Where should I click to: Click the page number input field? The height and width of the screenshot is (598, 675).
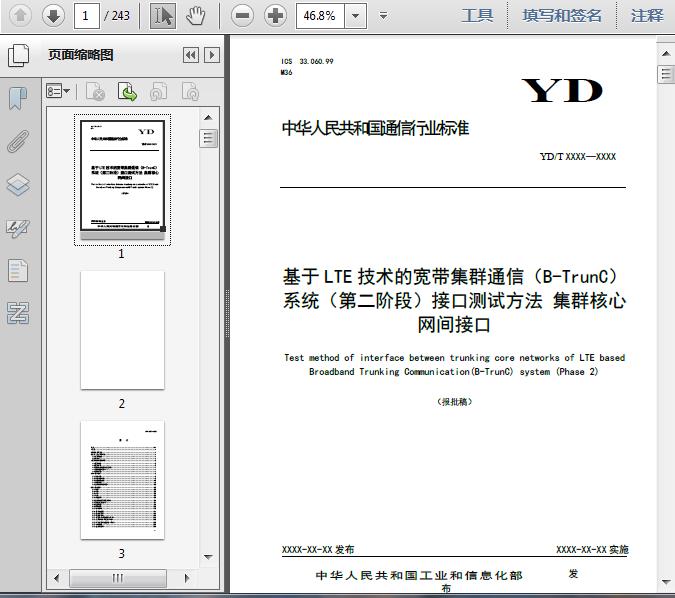87,16
